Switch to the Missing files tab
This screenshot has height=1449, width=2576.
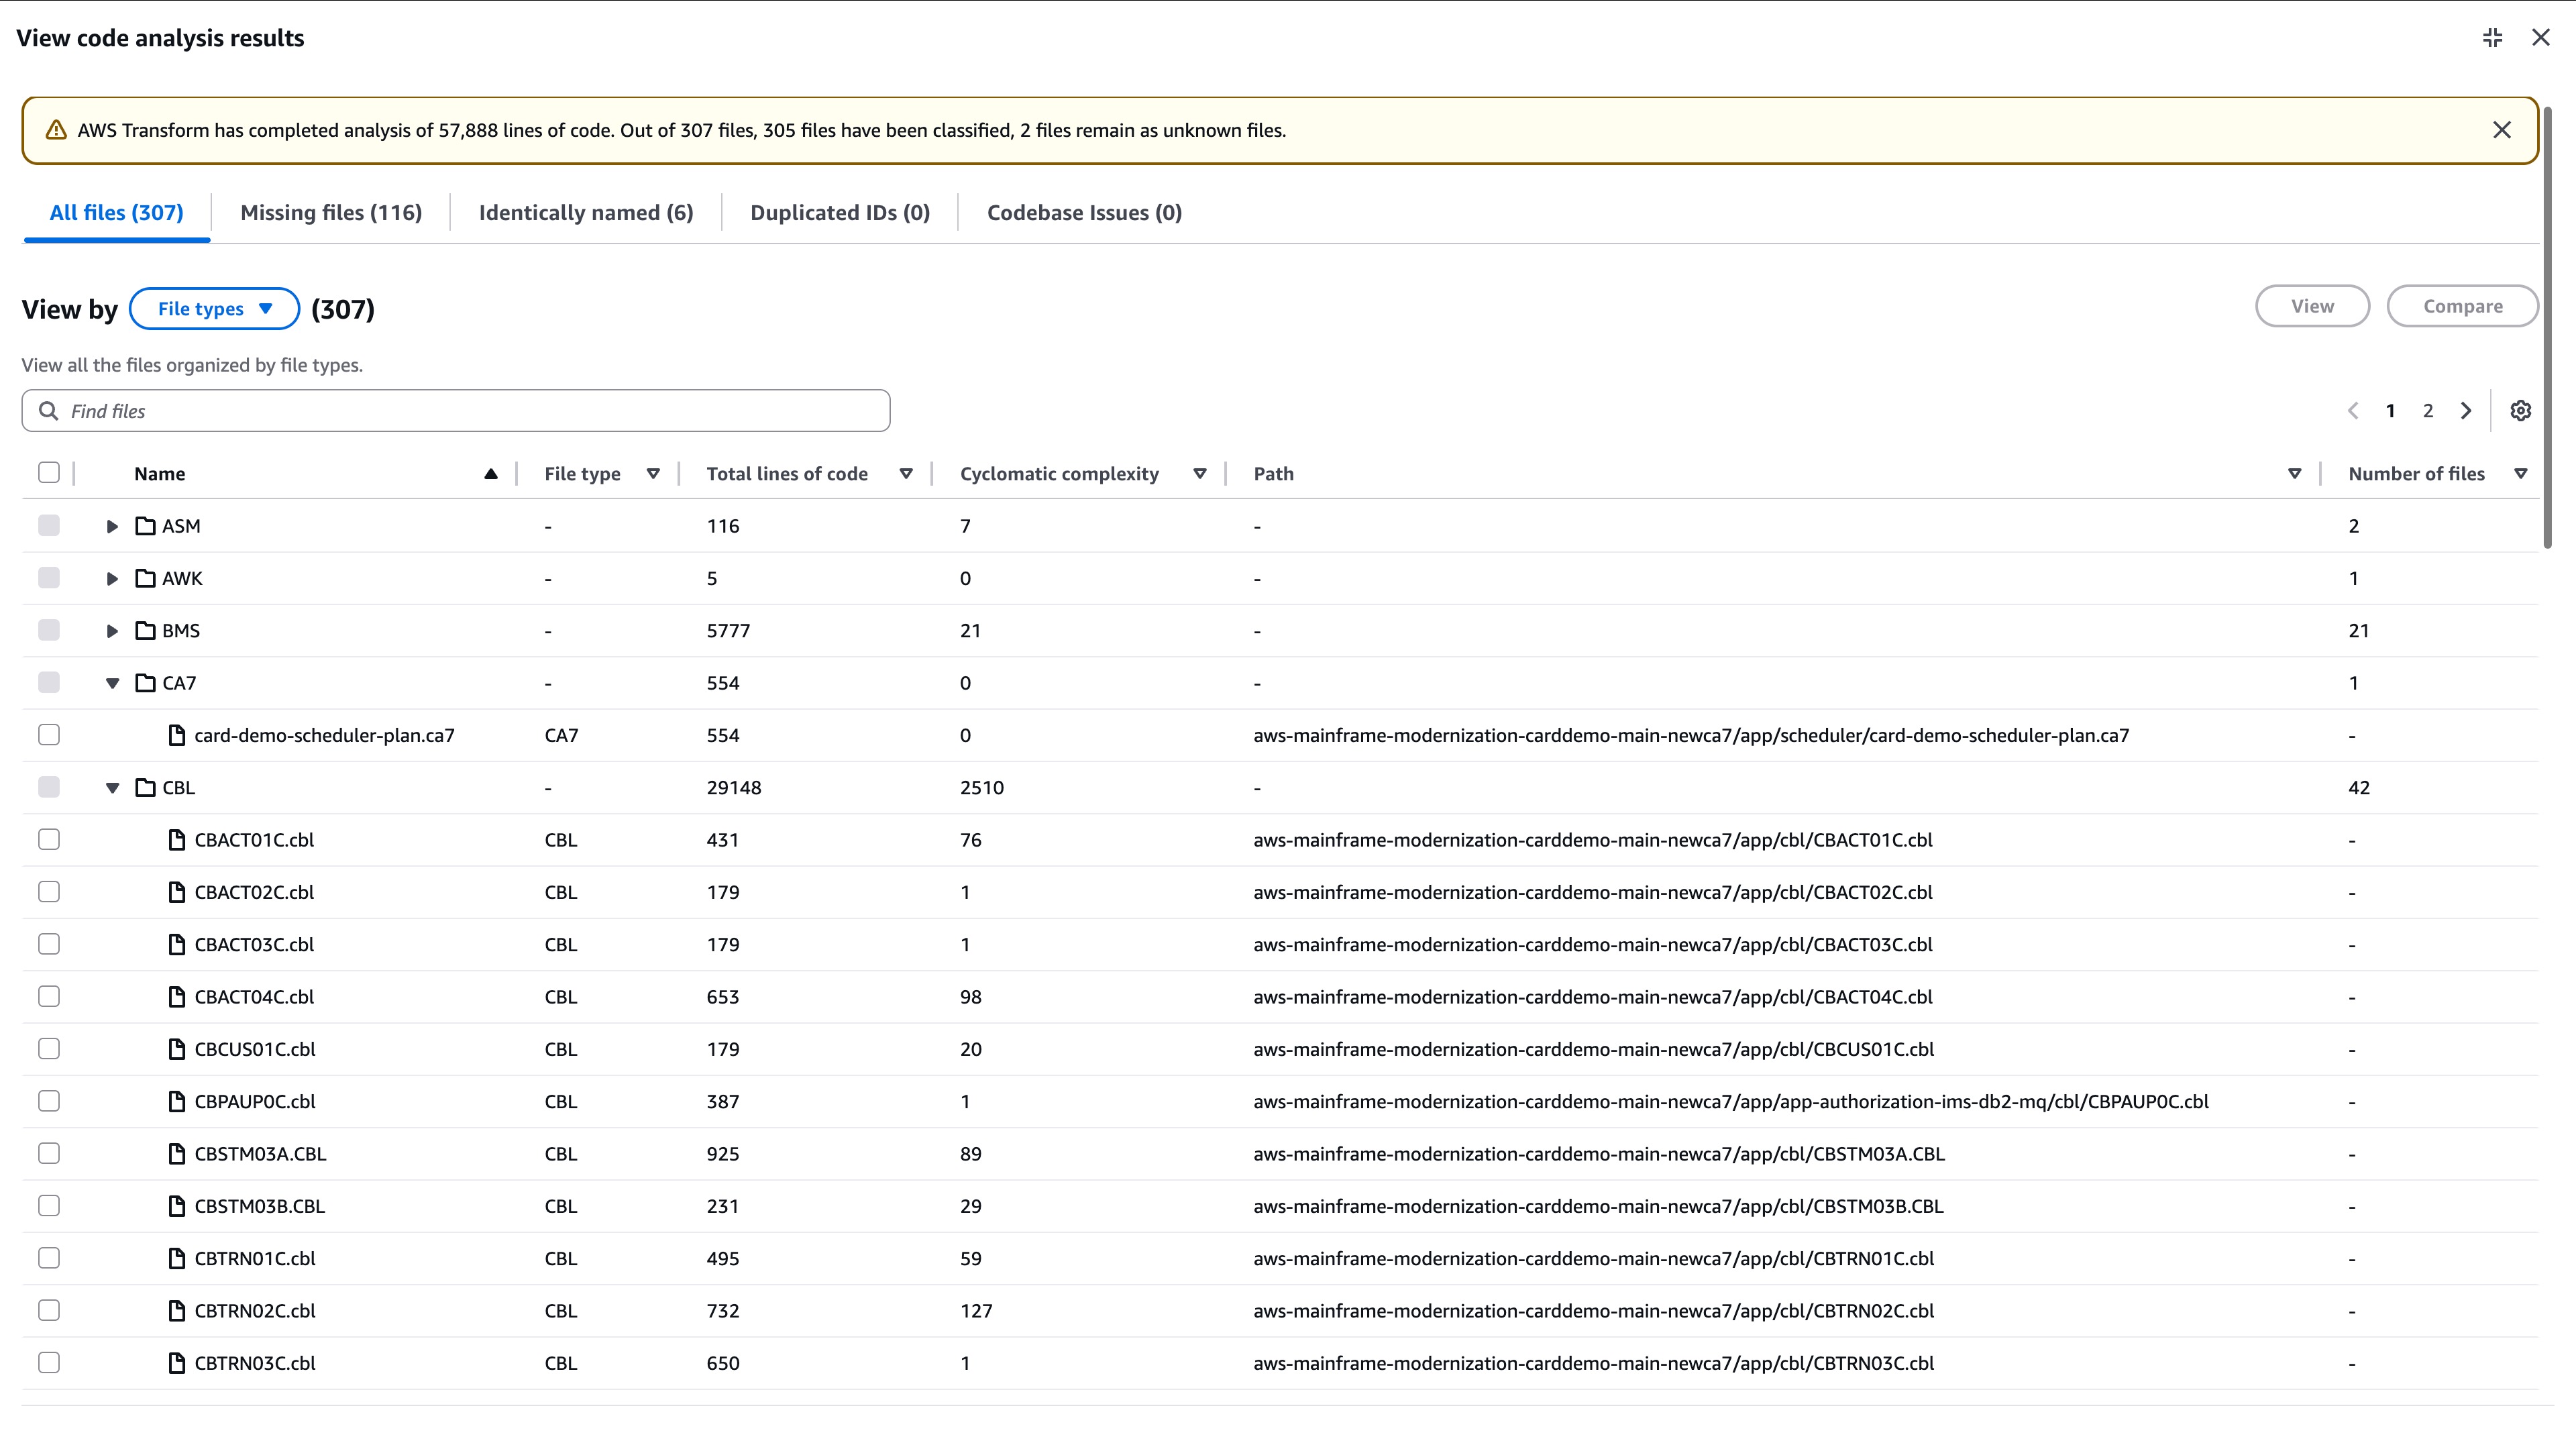(331, 212)
